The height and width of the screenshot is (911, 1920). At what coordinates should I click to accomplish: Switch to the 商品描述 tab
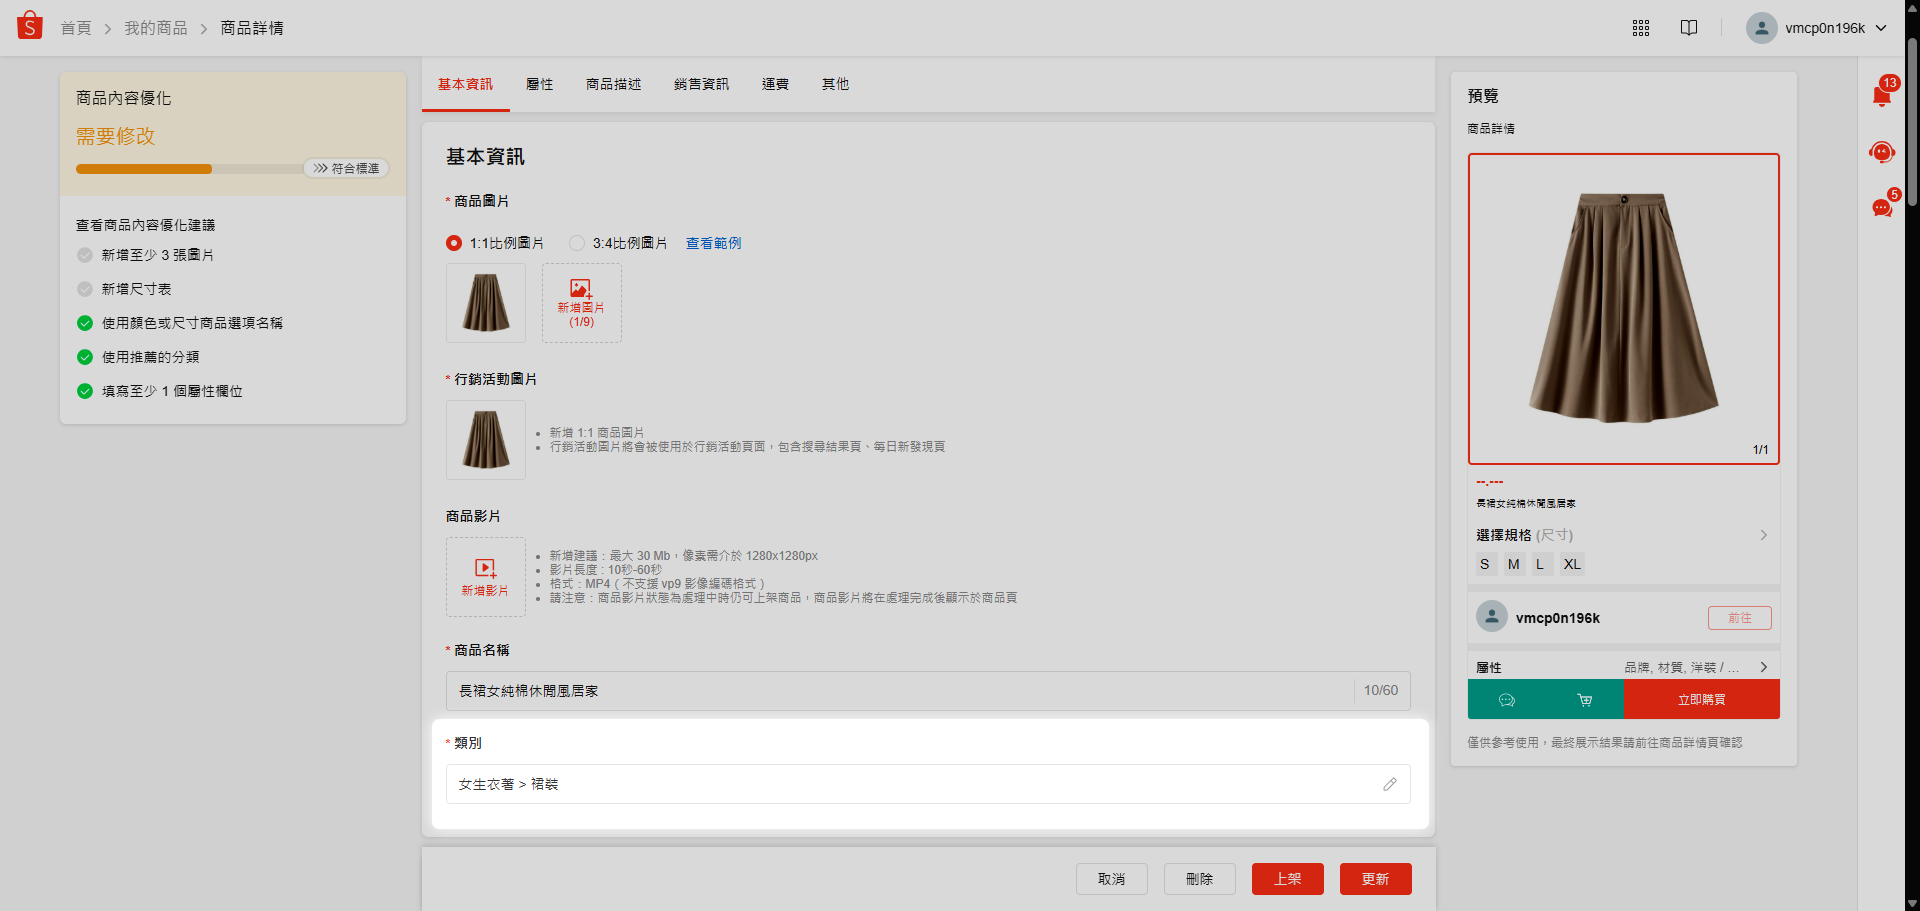click(x=613, y=84)
